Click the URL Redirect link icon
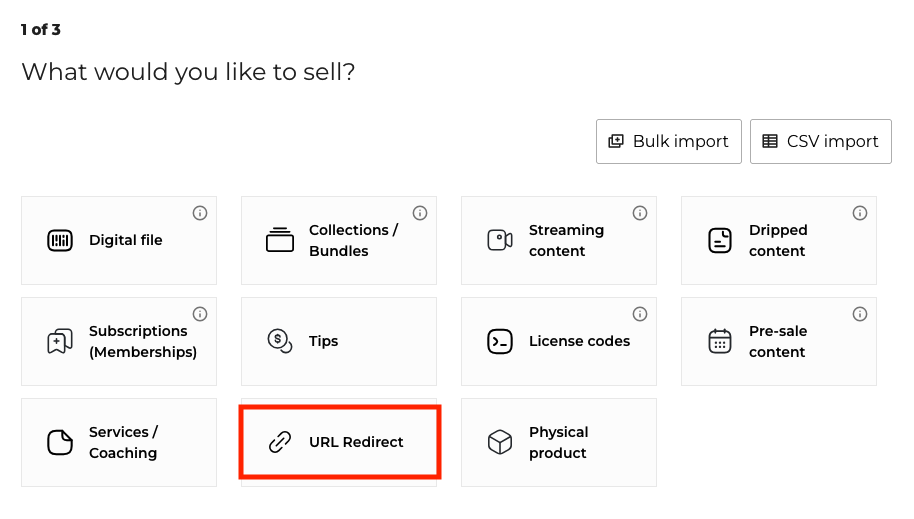 pyautogui.click(x=280, y=442)
